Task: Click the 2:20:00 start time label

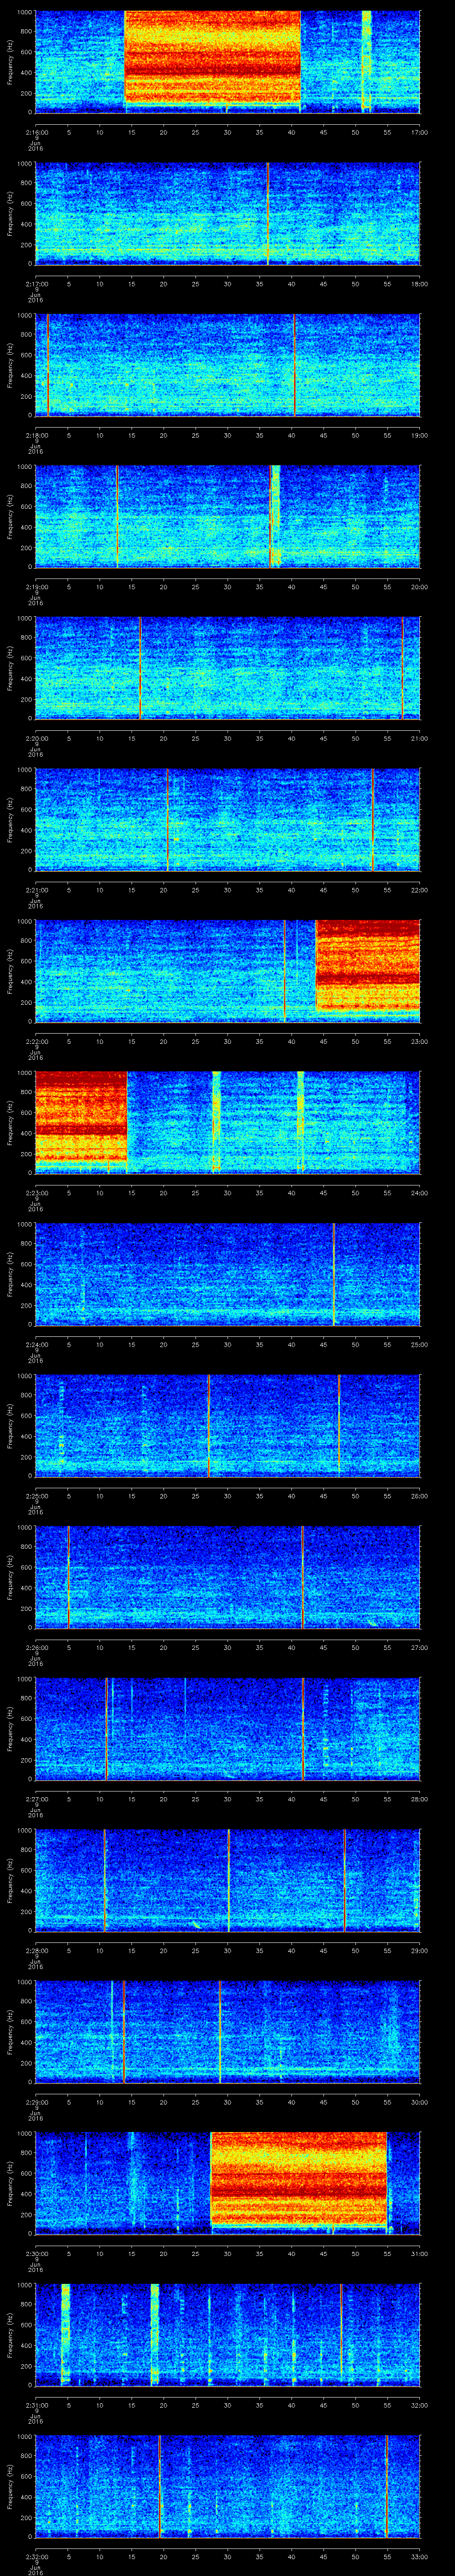Action: [36, 738]
